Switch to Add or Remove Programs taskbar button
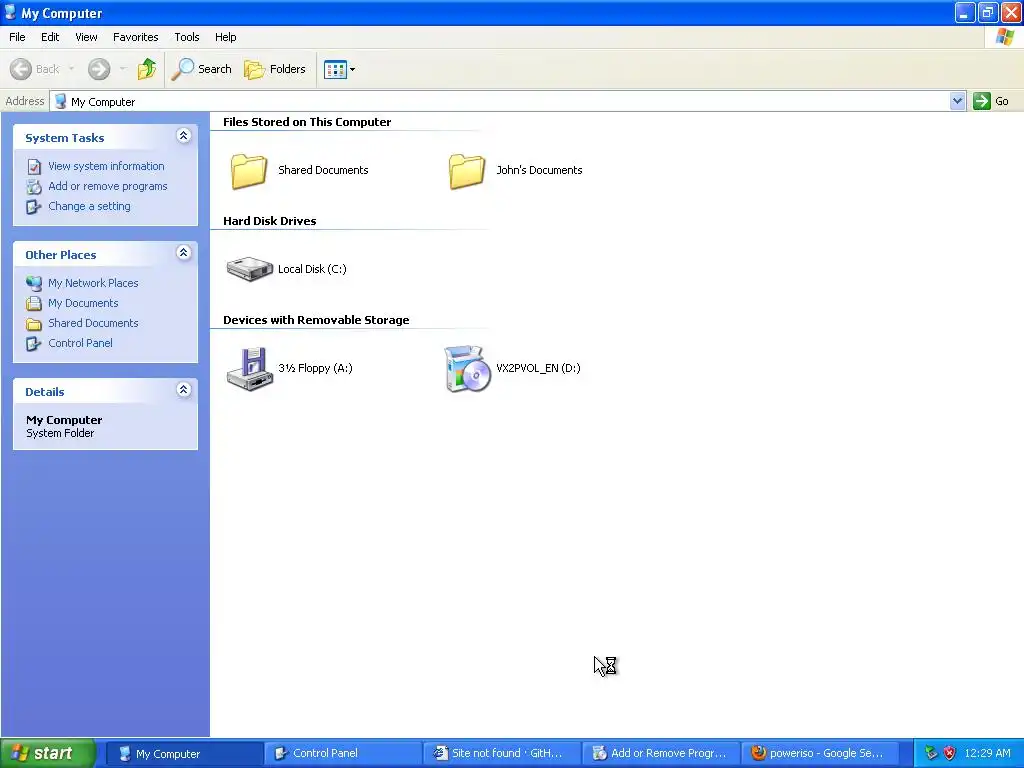Screen dimensions: 1024x768 (661, 754)
